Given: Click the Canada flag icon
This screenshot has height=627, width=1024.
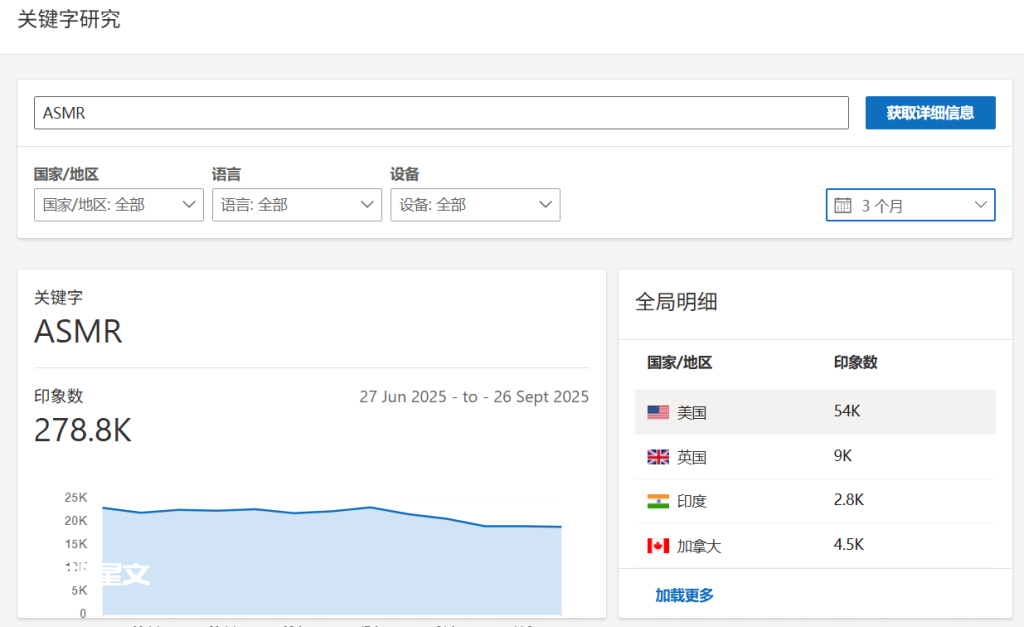Looking at the screenshot, I should click(x=657, y=546).
